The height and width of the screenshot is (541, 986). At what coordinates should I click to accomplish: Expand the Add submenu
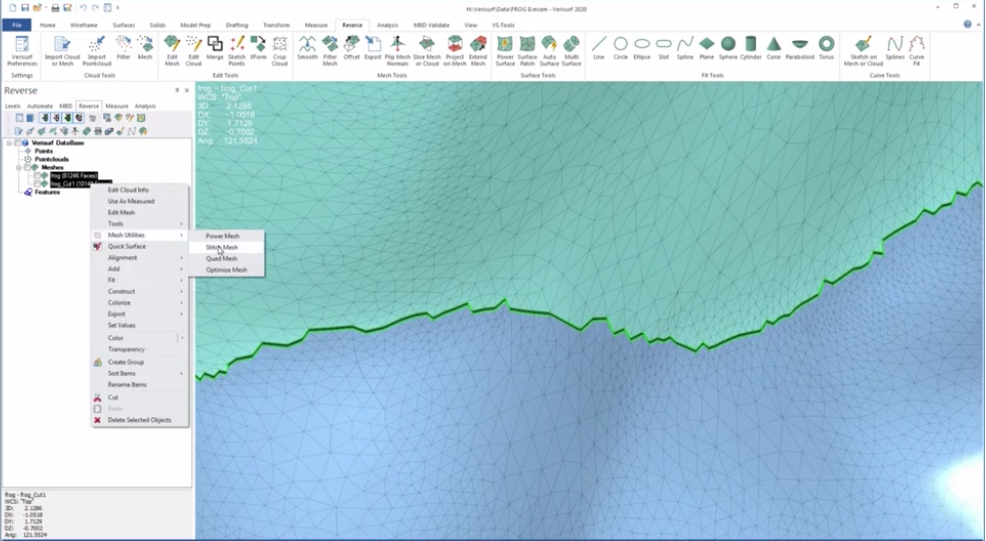coord(140,269)
